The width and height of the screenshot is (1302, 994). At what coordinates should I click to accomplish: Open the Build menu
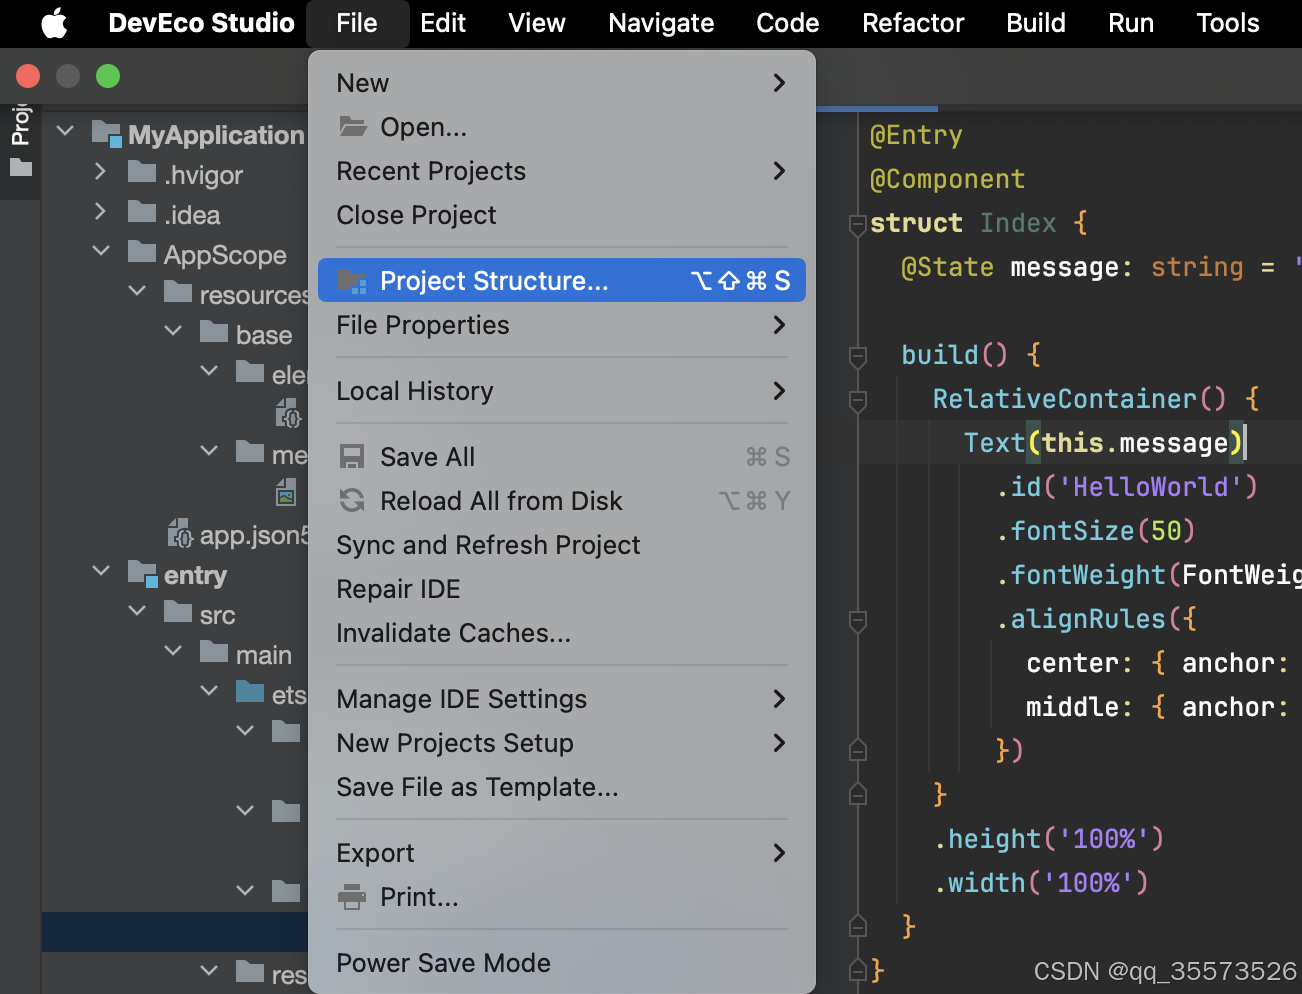tap(1036, 23)
